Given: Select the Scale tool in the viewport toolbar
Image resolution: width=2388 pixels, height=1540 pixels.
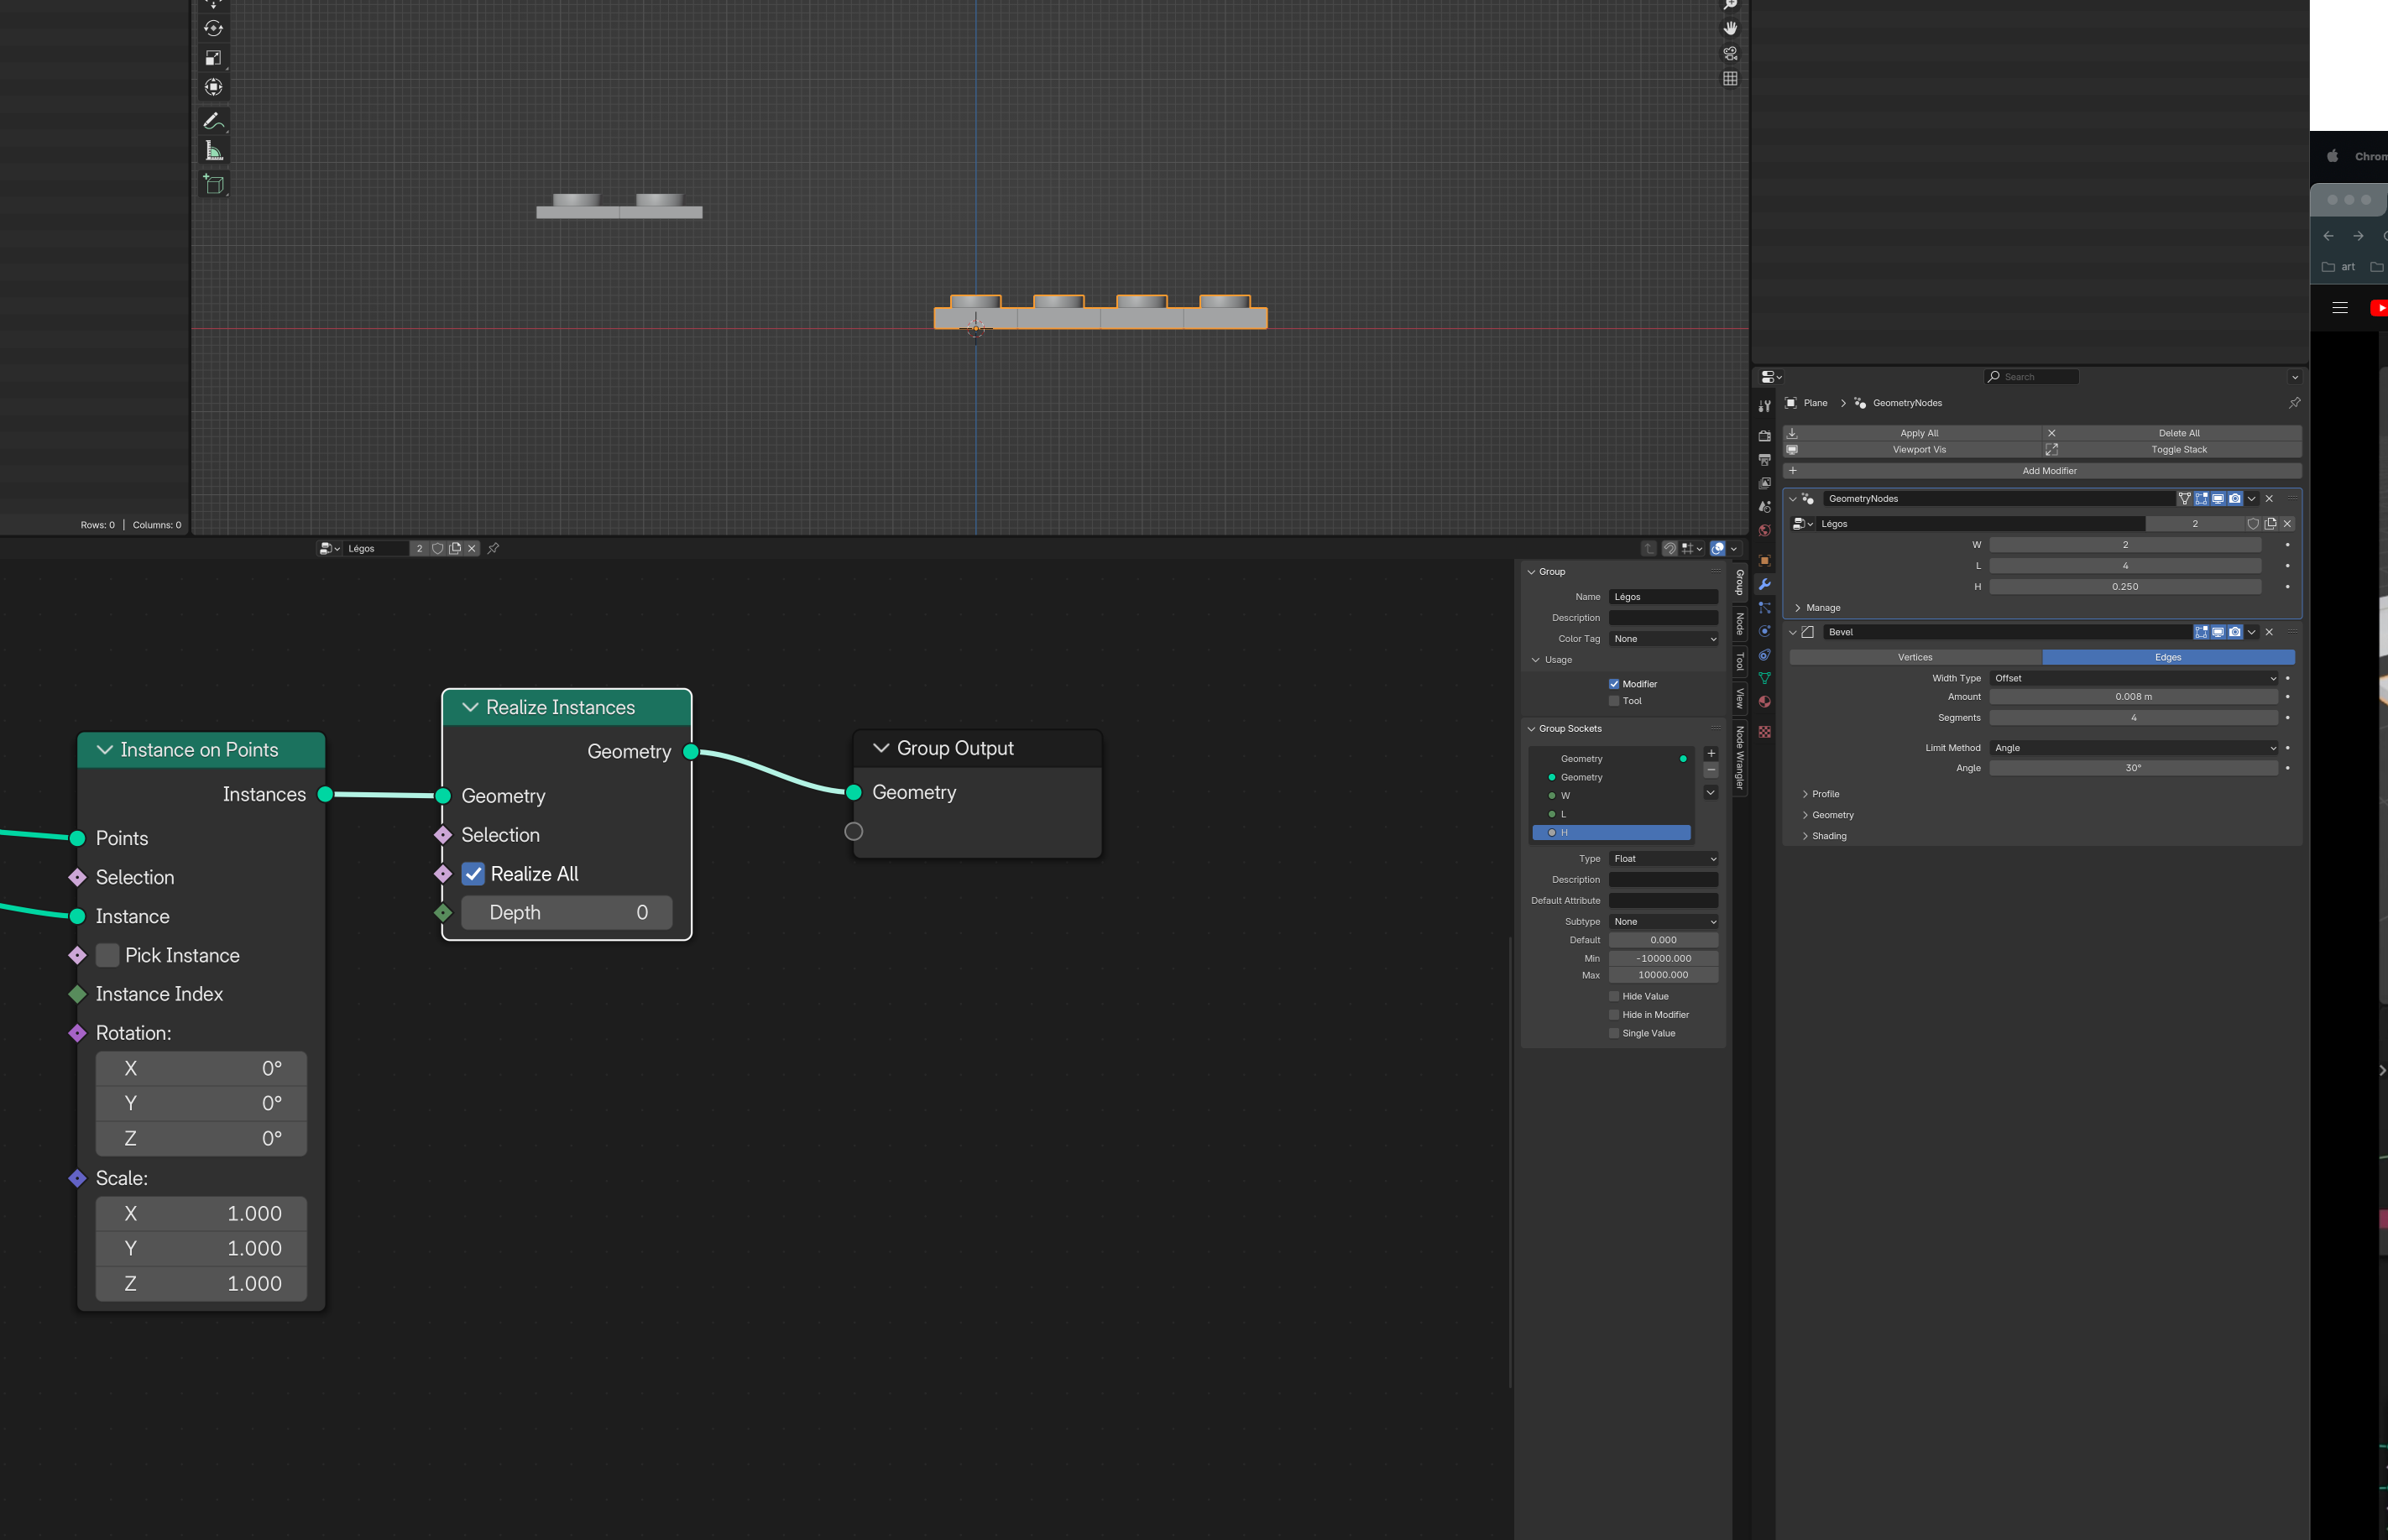Looking at the screenshot, I should (213, 58).
